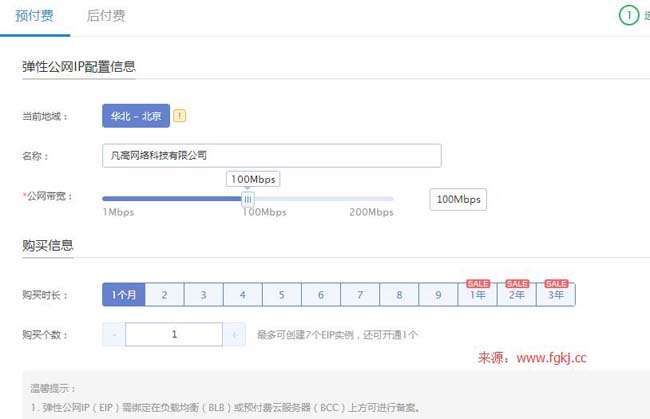Viewport: 650px width, 419px height.
Task: Select the 3年 SALE duration option
Action: [555, 295]
